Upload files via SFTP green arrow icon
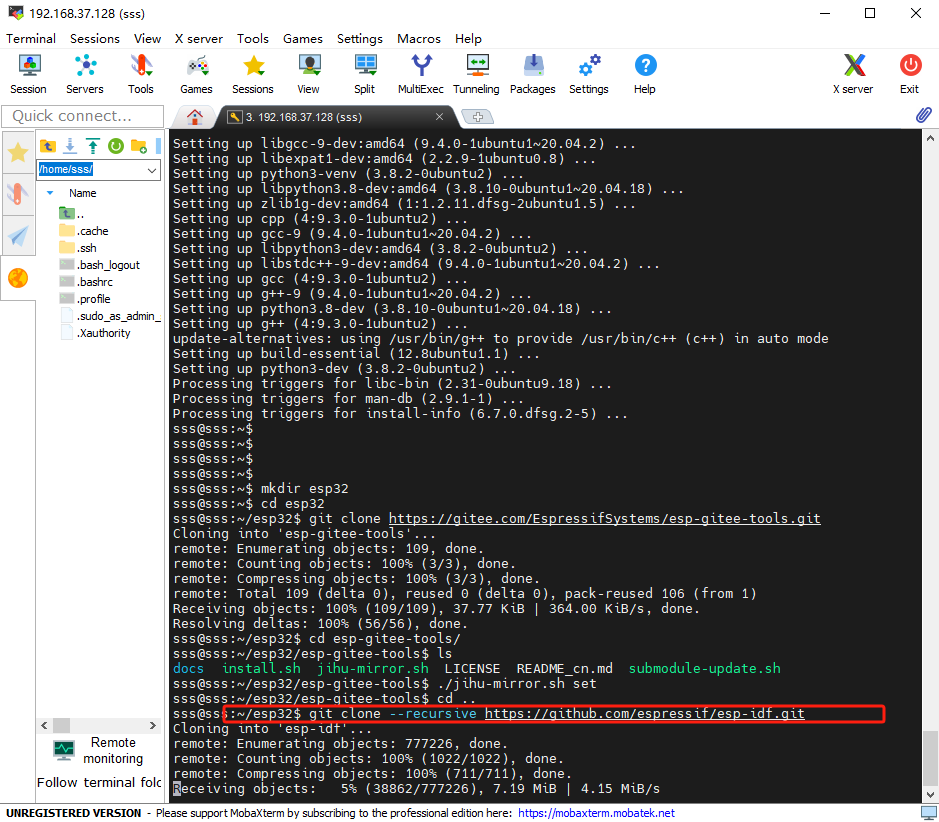The image size is (939, 822). (93, 145)
